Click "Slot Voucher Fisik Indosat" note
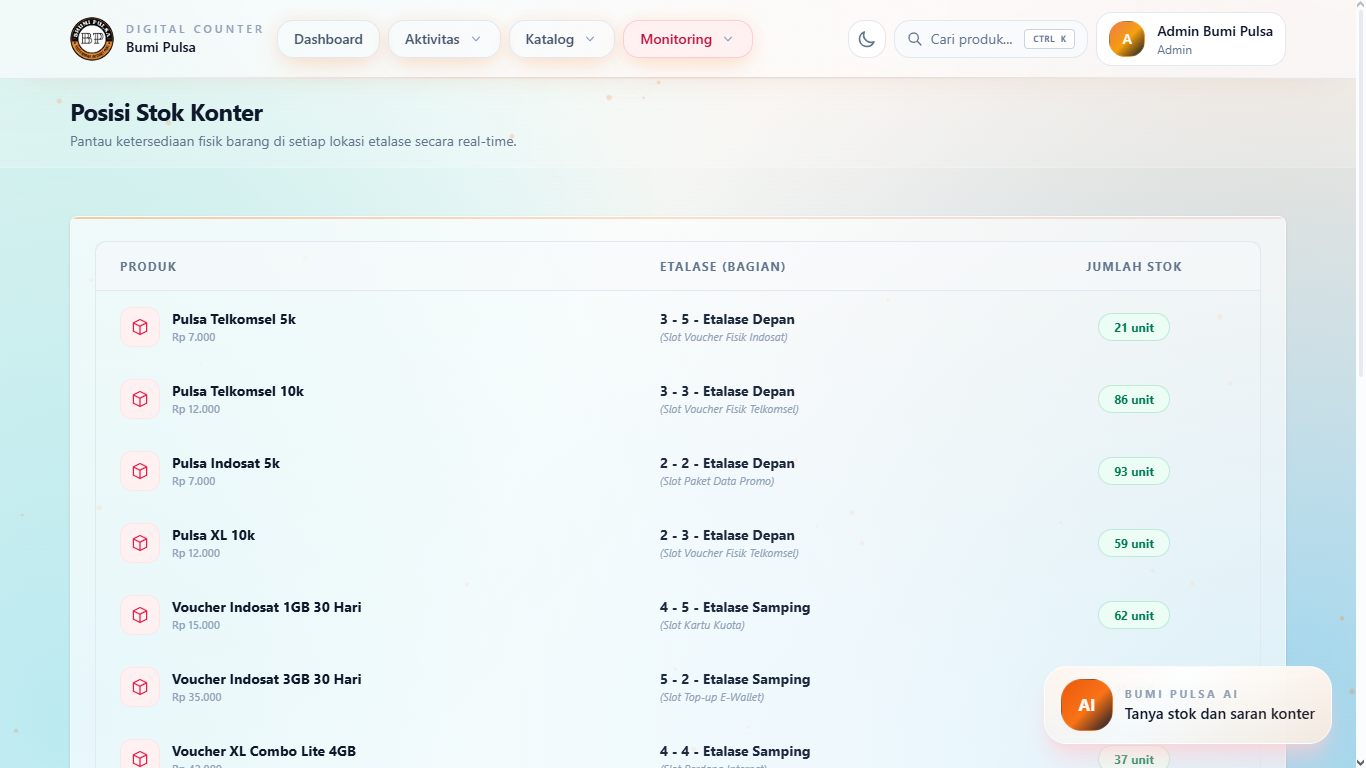This screenshot has width=1366, height=768. pos(724,337)
